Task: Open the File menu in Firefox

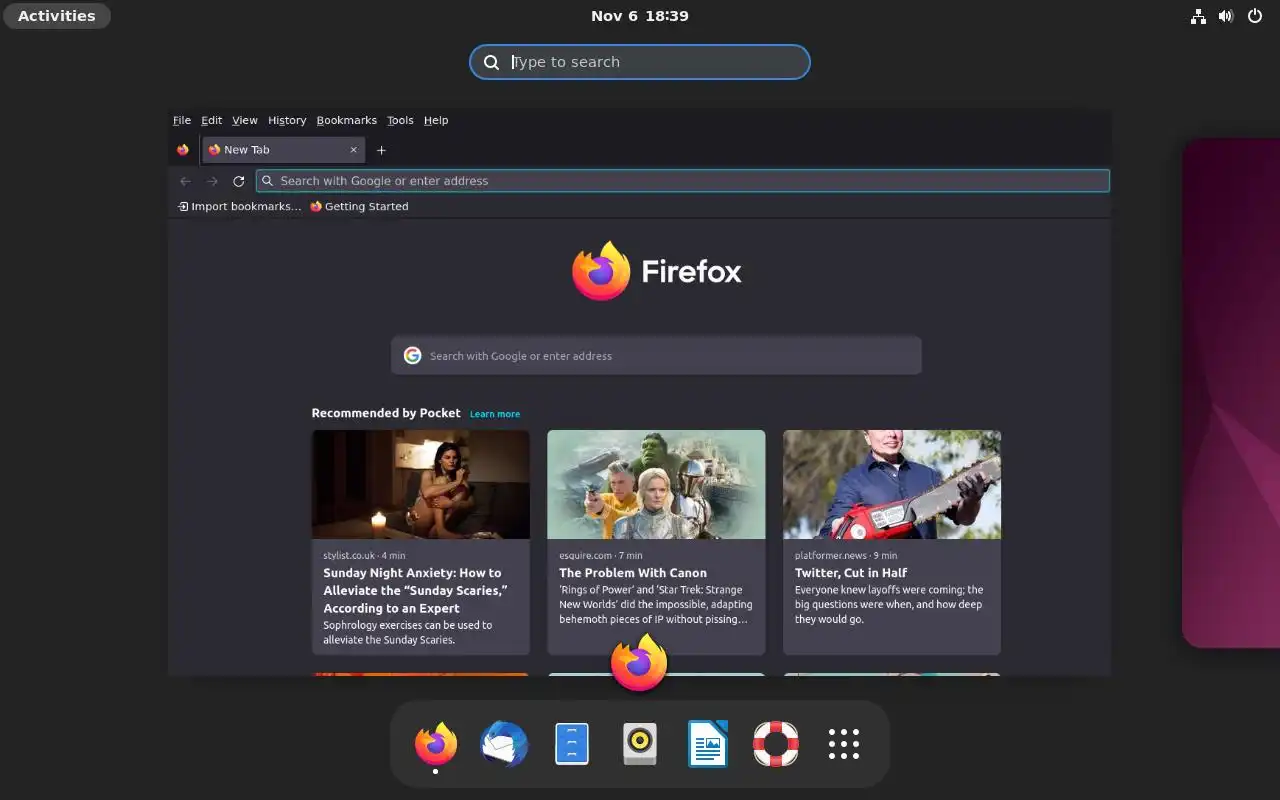Action: tap(182, 120)
